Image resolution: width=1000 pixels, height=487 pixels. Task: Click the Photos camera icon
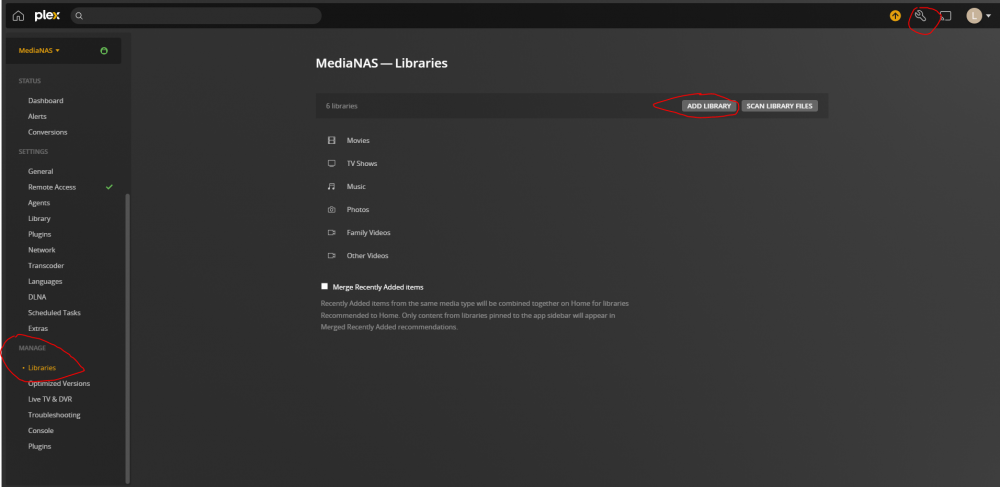pyautogui.click(x=332, y=209)
